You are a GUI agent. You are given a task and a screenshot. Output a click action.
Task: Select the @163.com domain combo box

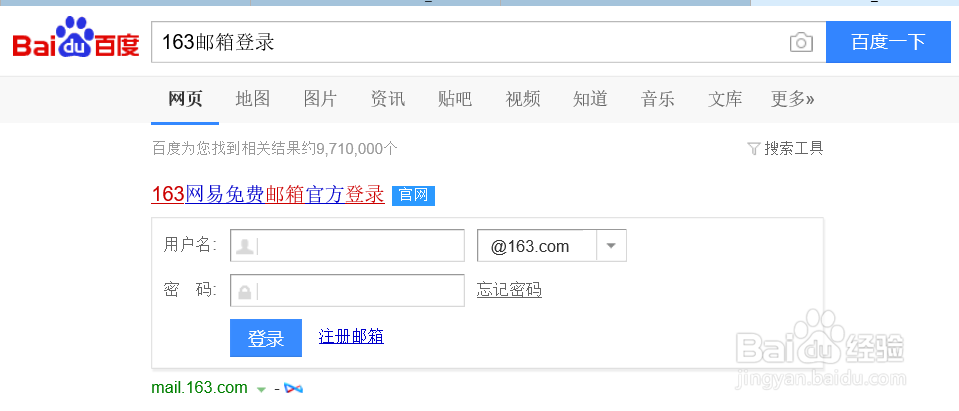point(552,246)
